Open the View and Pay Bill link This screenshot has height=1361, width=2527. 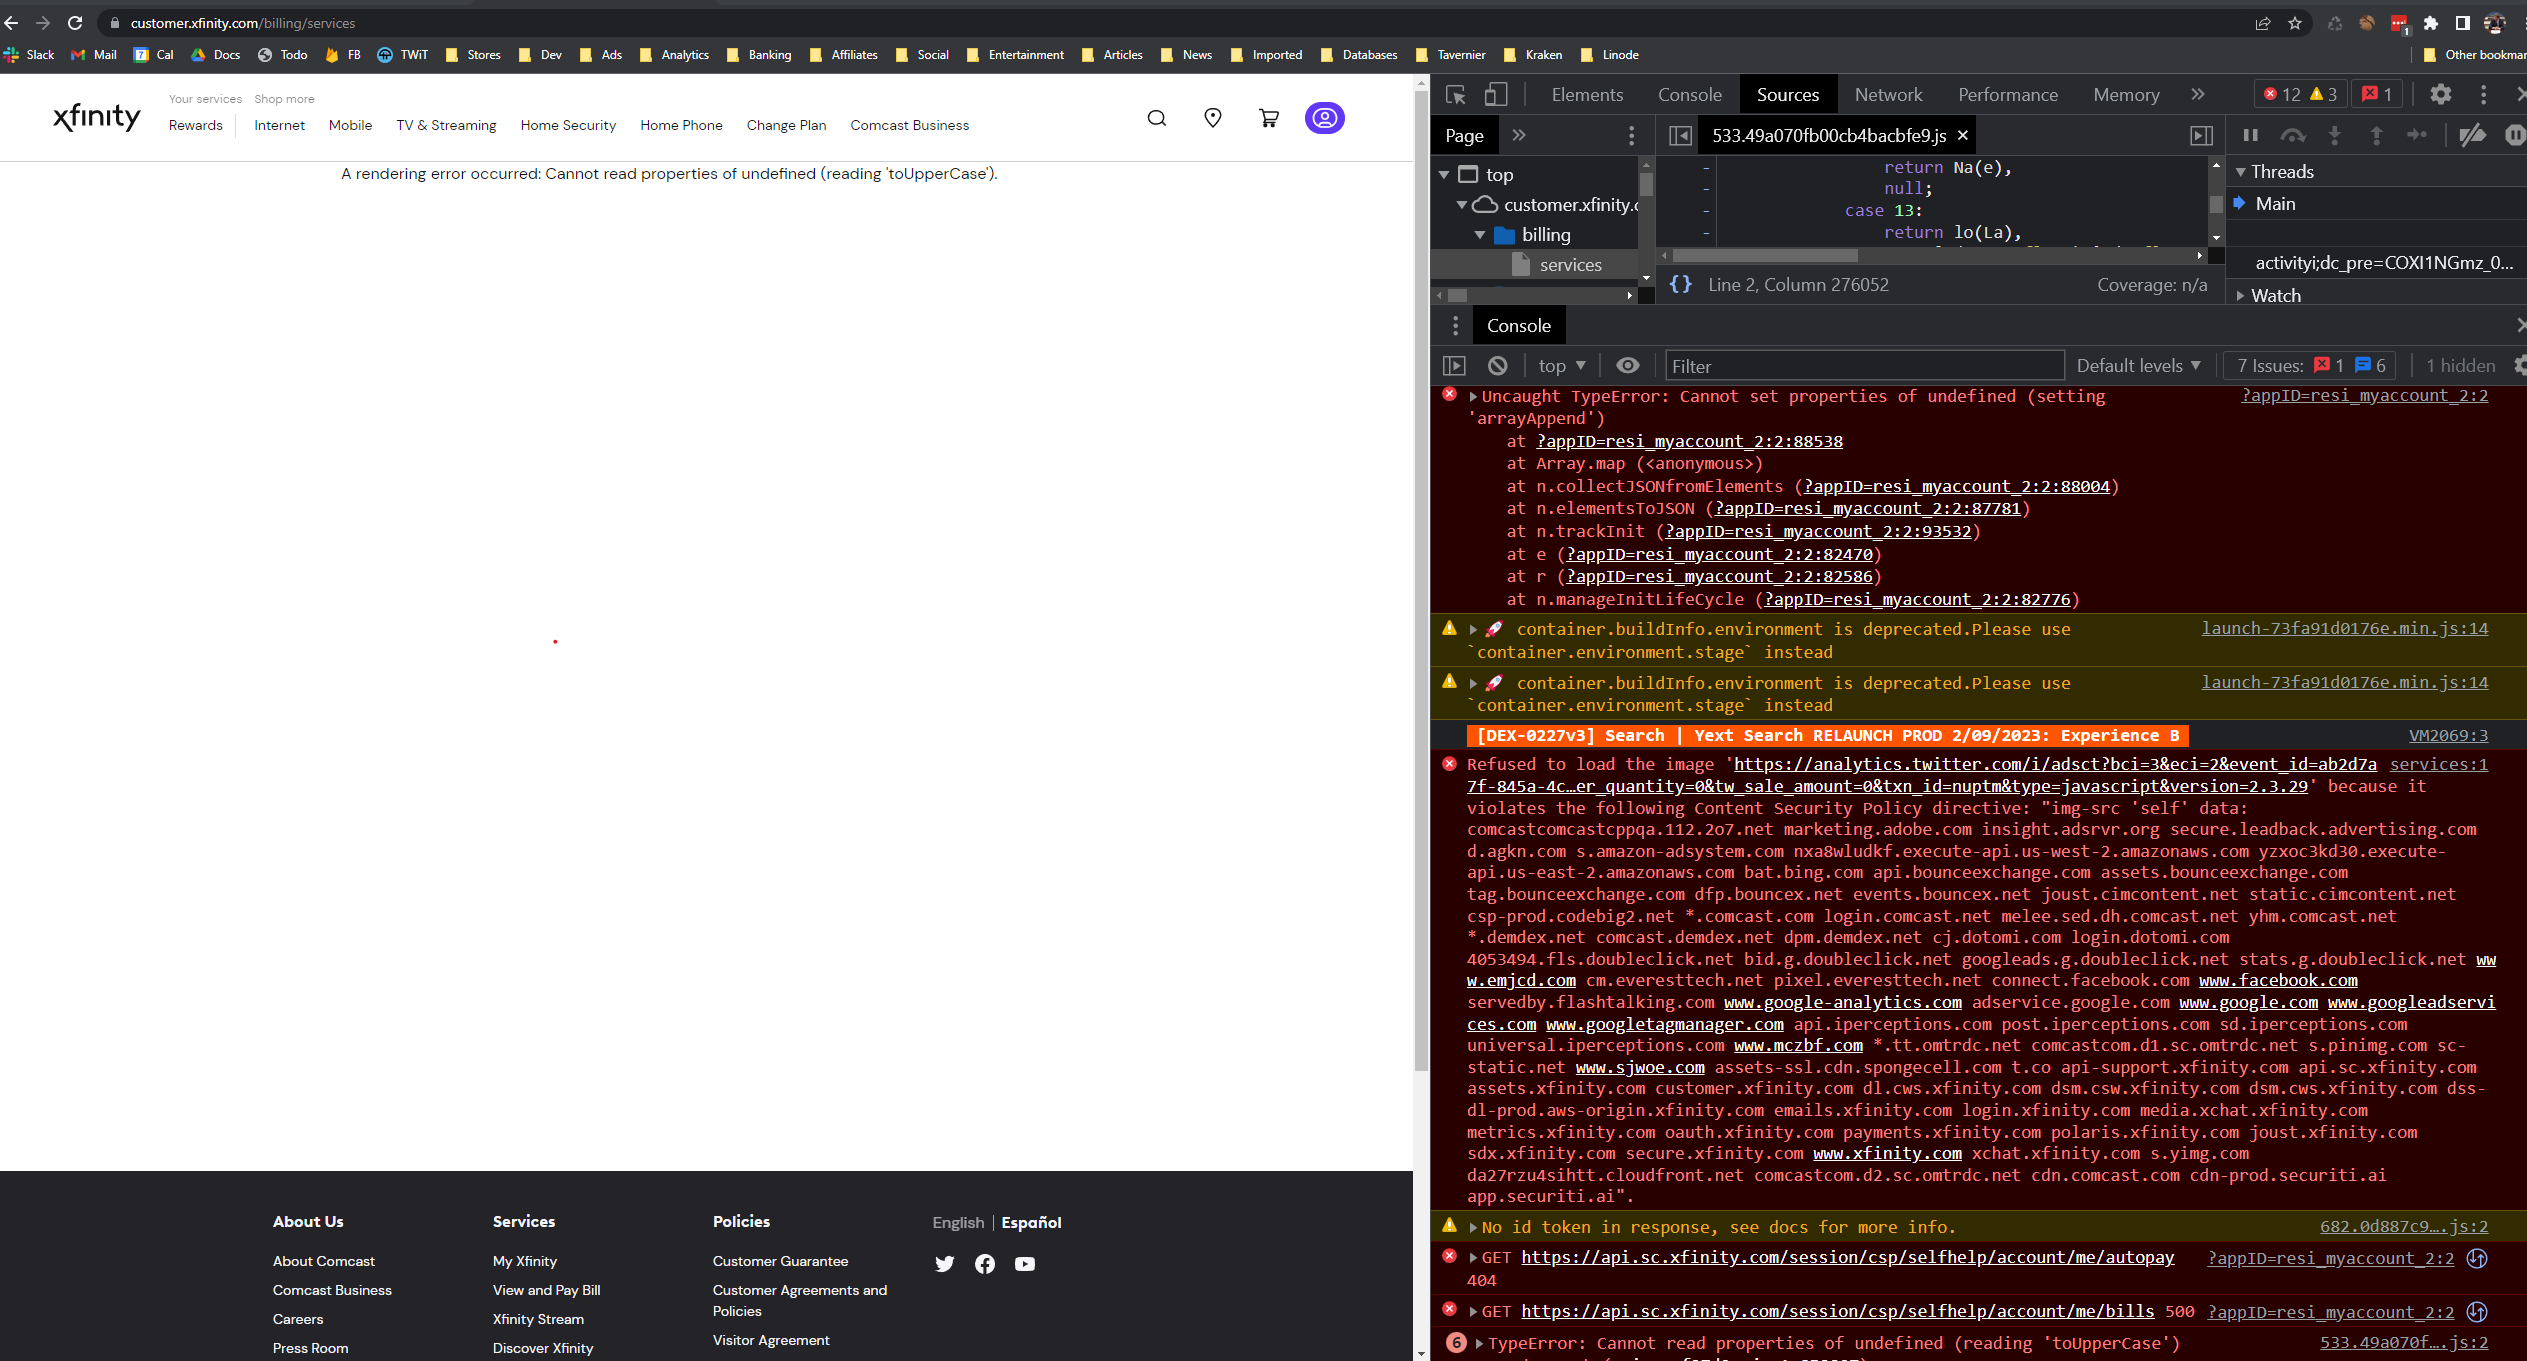pyautogui.click(x=546, y=1290)
